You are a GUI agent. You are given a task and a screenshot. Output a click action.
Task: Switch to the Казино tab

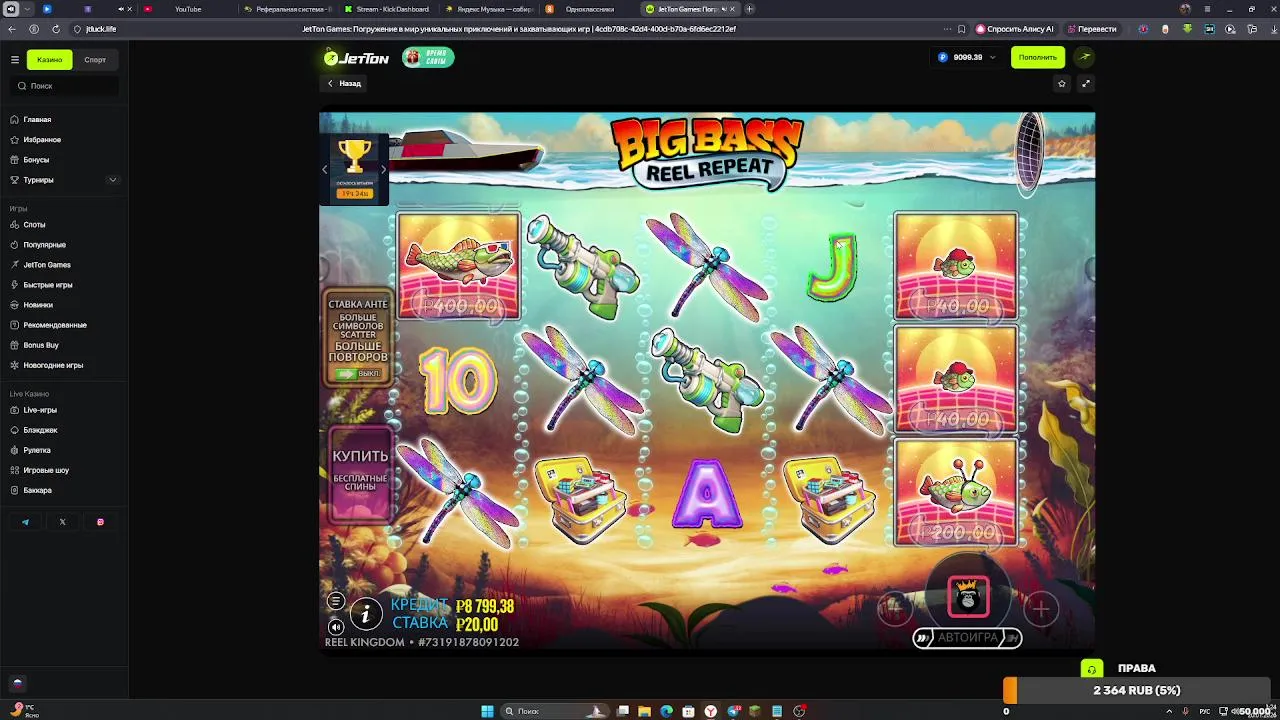pos(49,60)
